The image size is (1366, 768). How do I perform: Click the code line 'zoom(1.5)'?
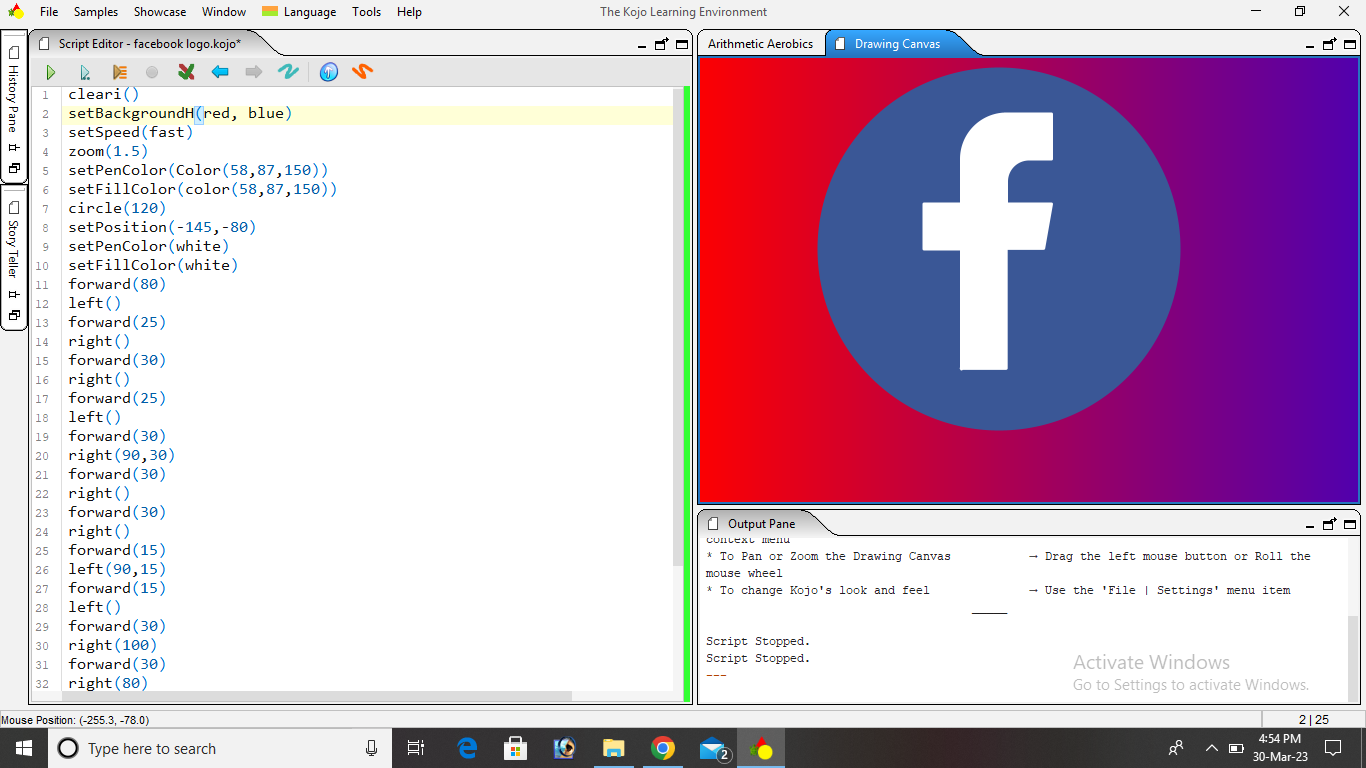coord(108,152)
